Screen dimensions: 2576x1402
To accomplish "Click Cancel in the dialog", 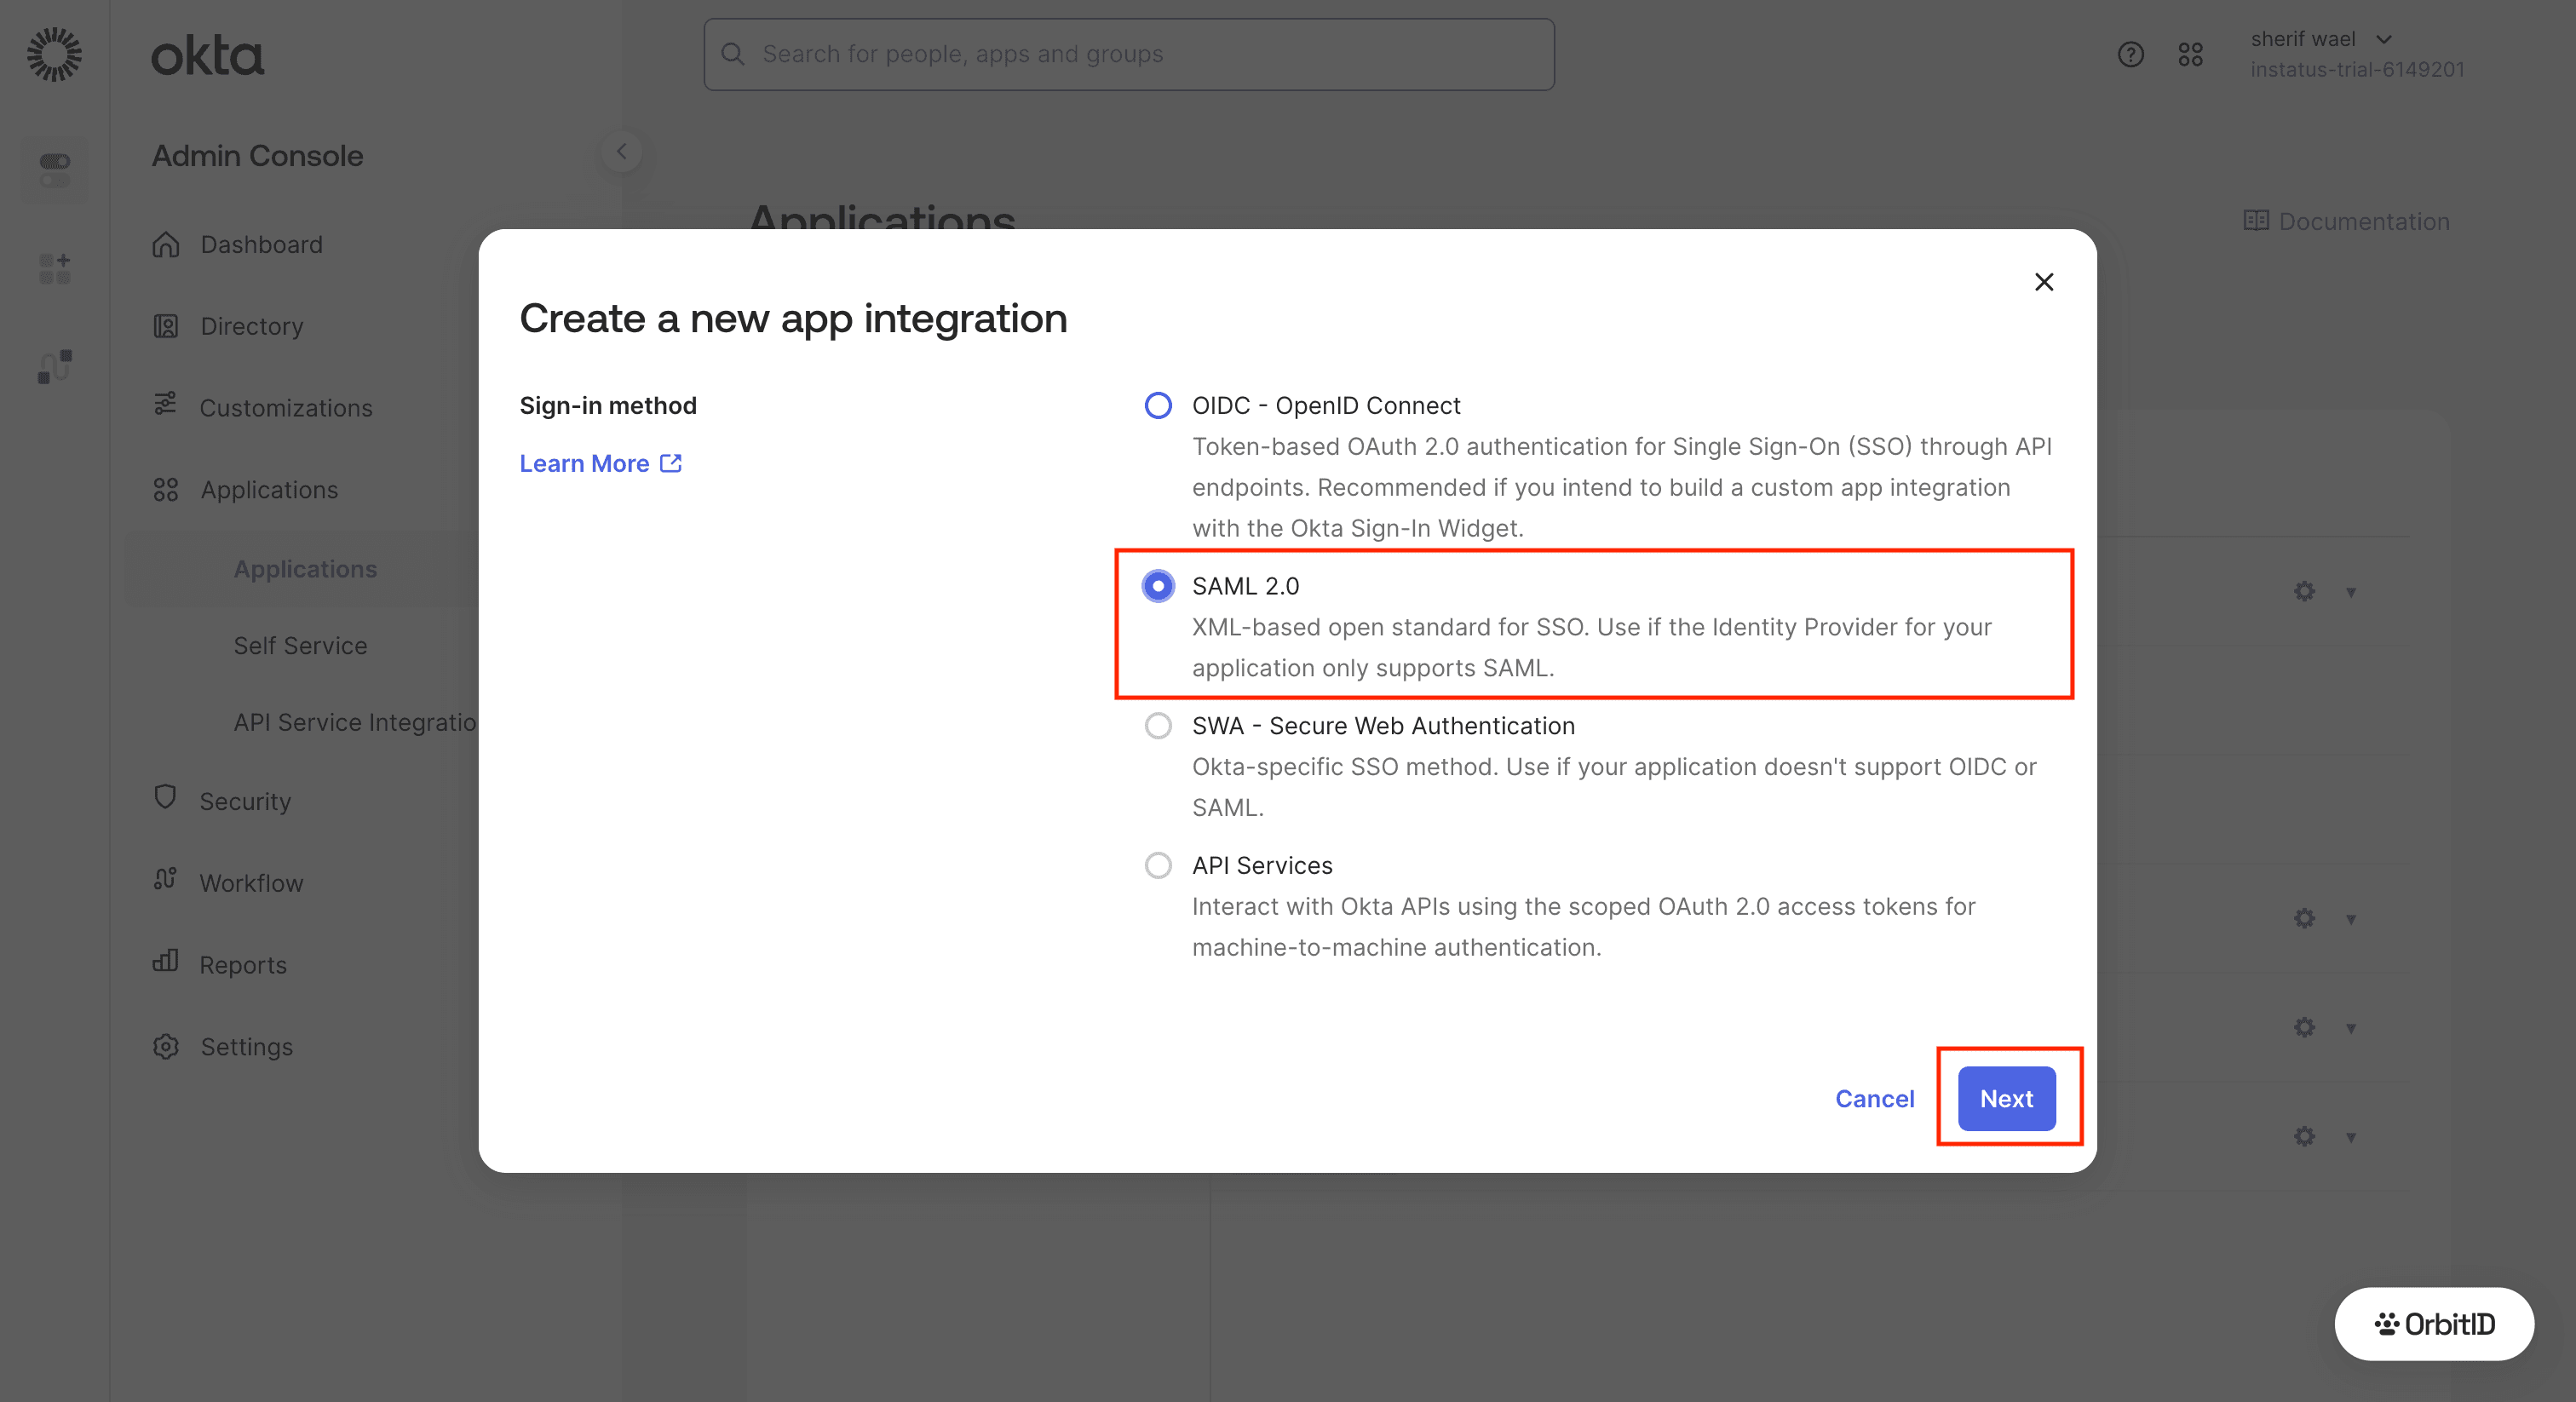I will [1873, 1099].
